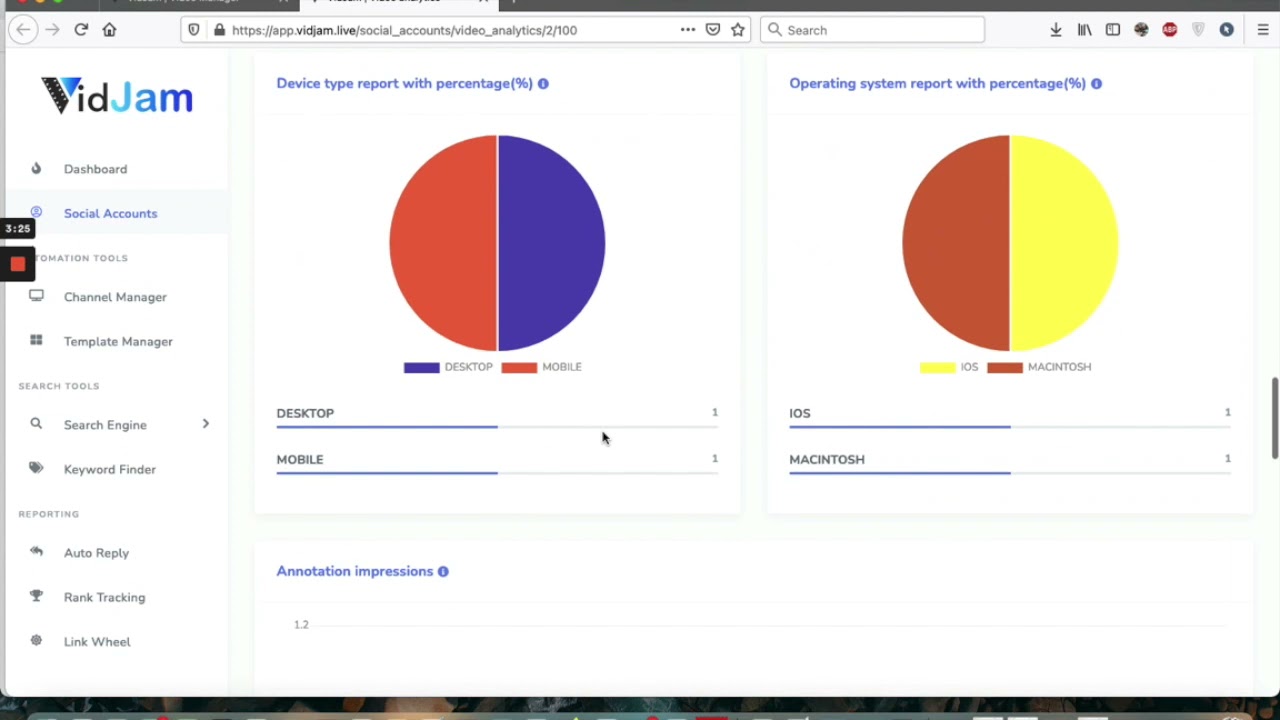Toggle DESKTOP legend swatch in device chart
The image size is (1280, 720).
coord(421,367)
